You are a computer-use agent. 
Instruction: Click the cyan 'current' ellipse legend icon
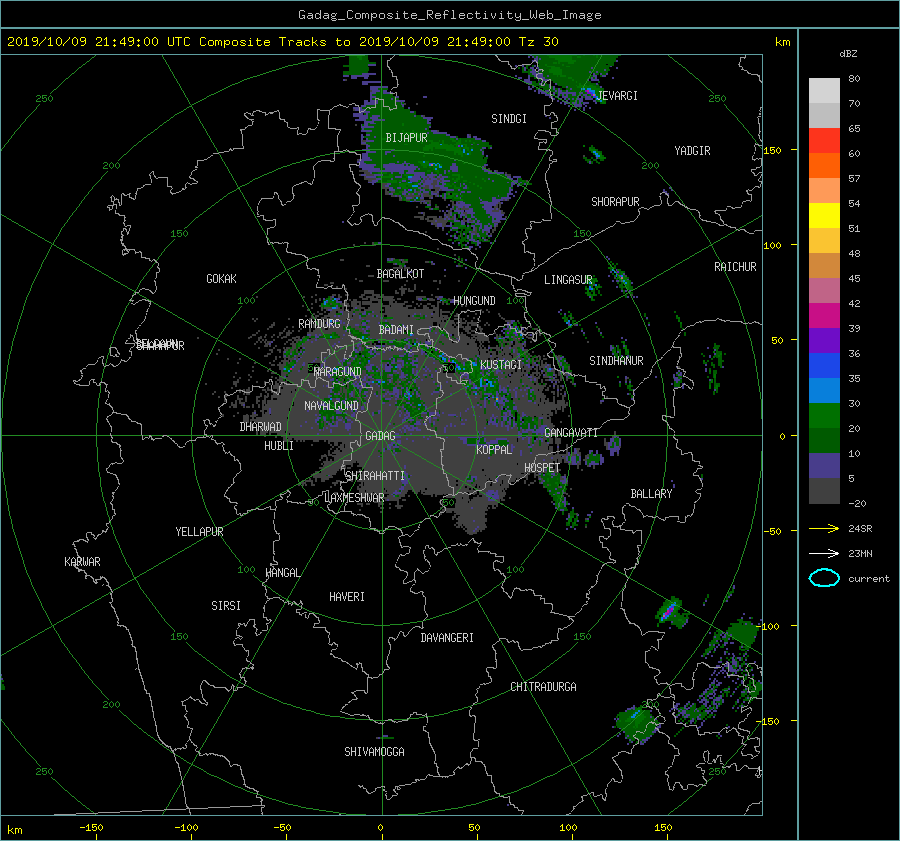click(824, 578)
